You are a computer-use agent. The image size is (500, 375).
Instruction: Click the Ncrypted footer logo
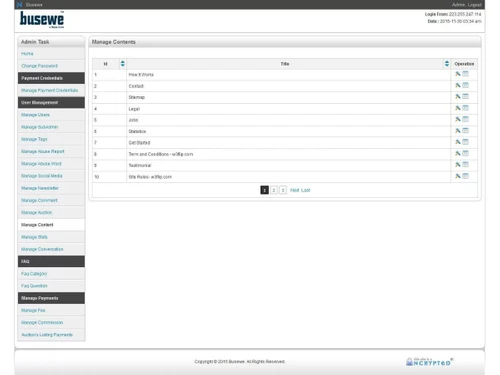pos(429,362)
